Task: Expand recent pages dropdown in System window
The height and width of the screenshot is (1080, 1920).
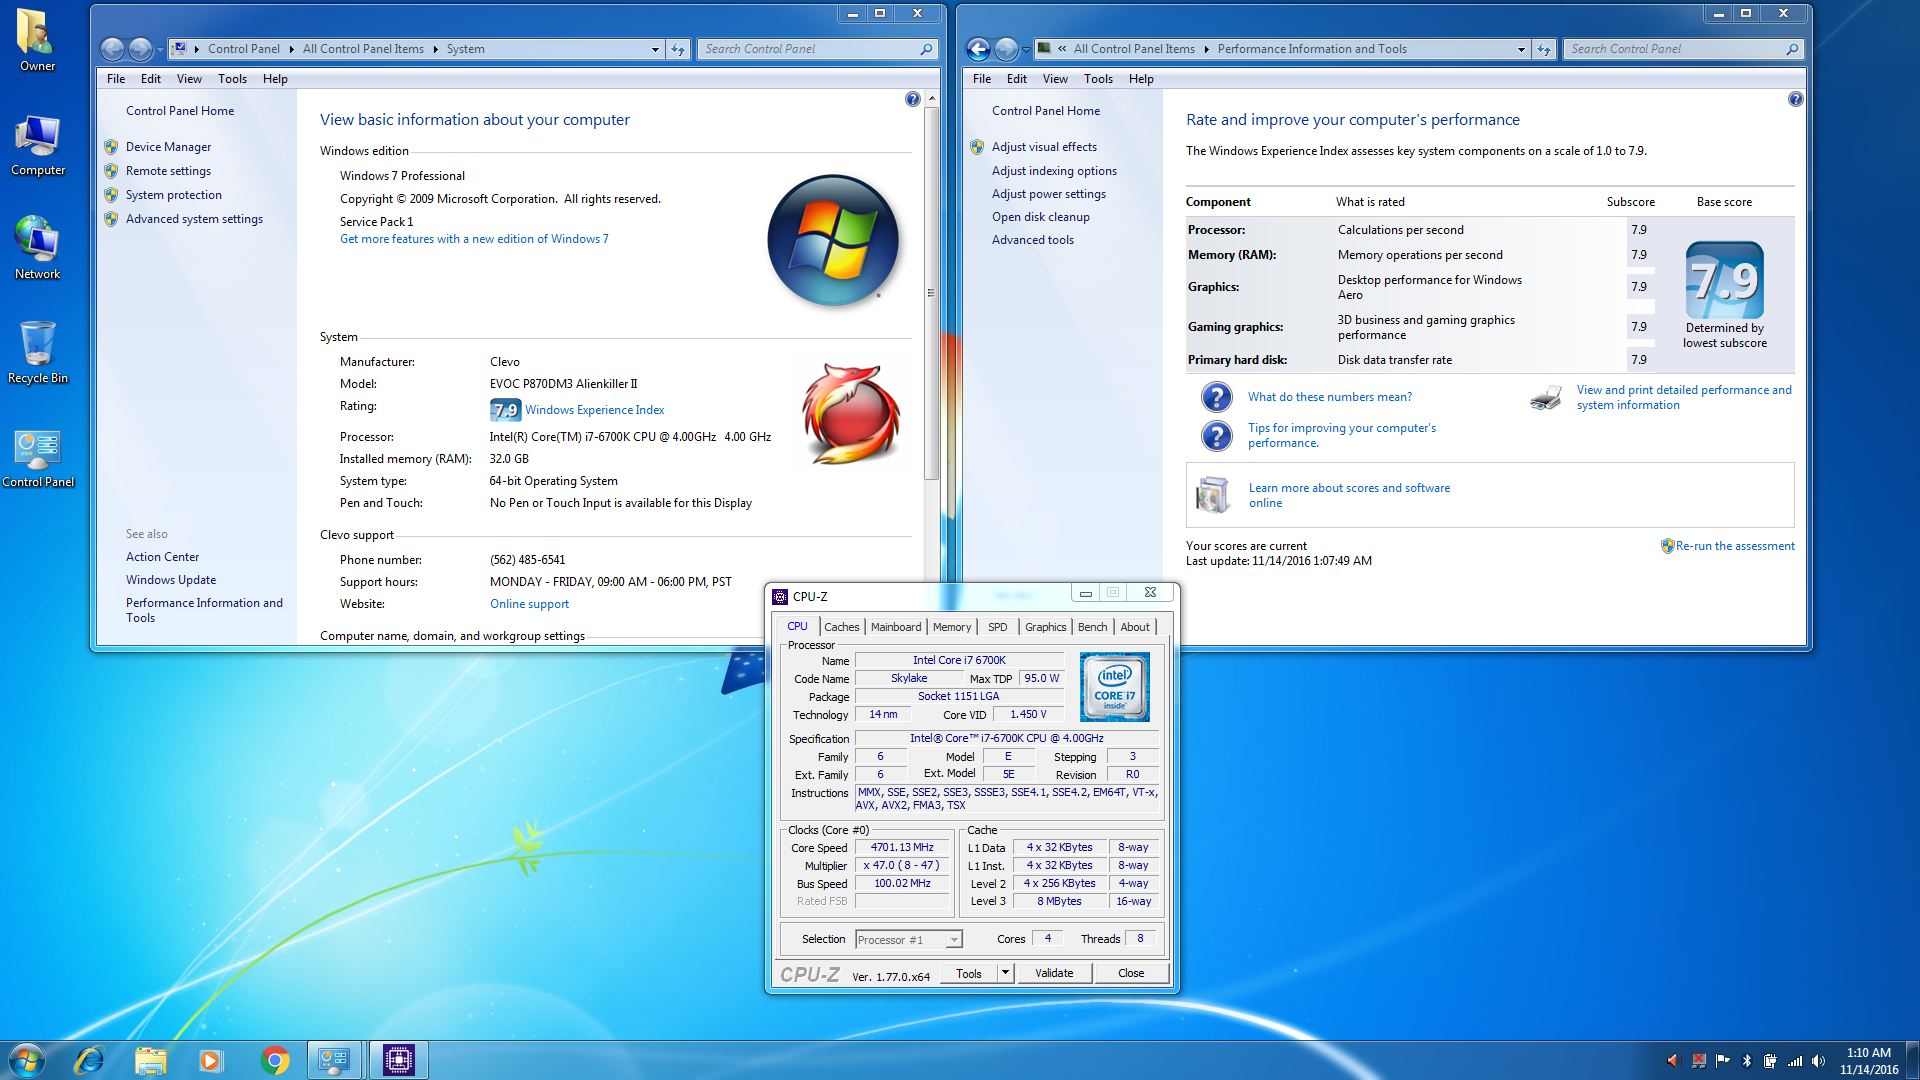Action: coord(160,50)
